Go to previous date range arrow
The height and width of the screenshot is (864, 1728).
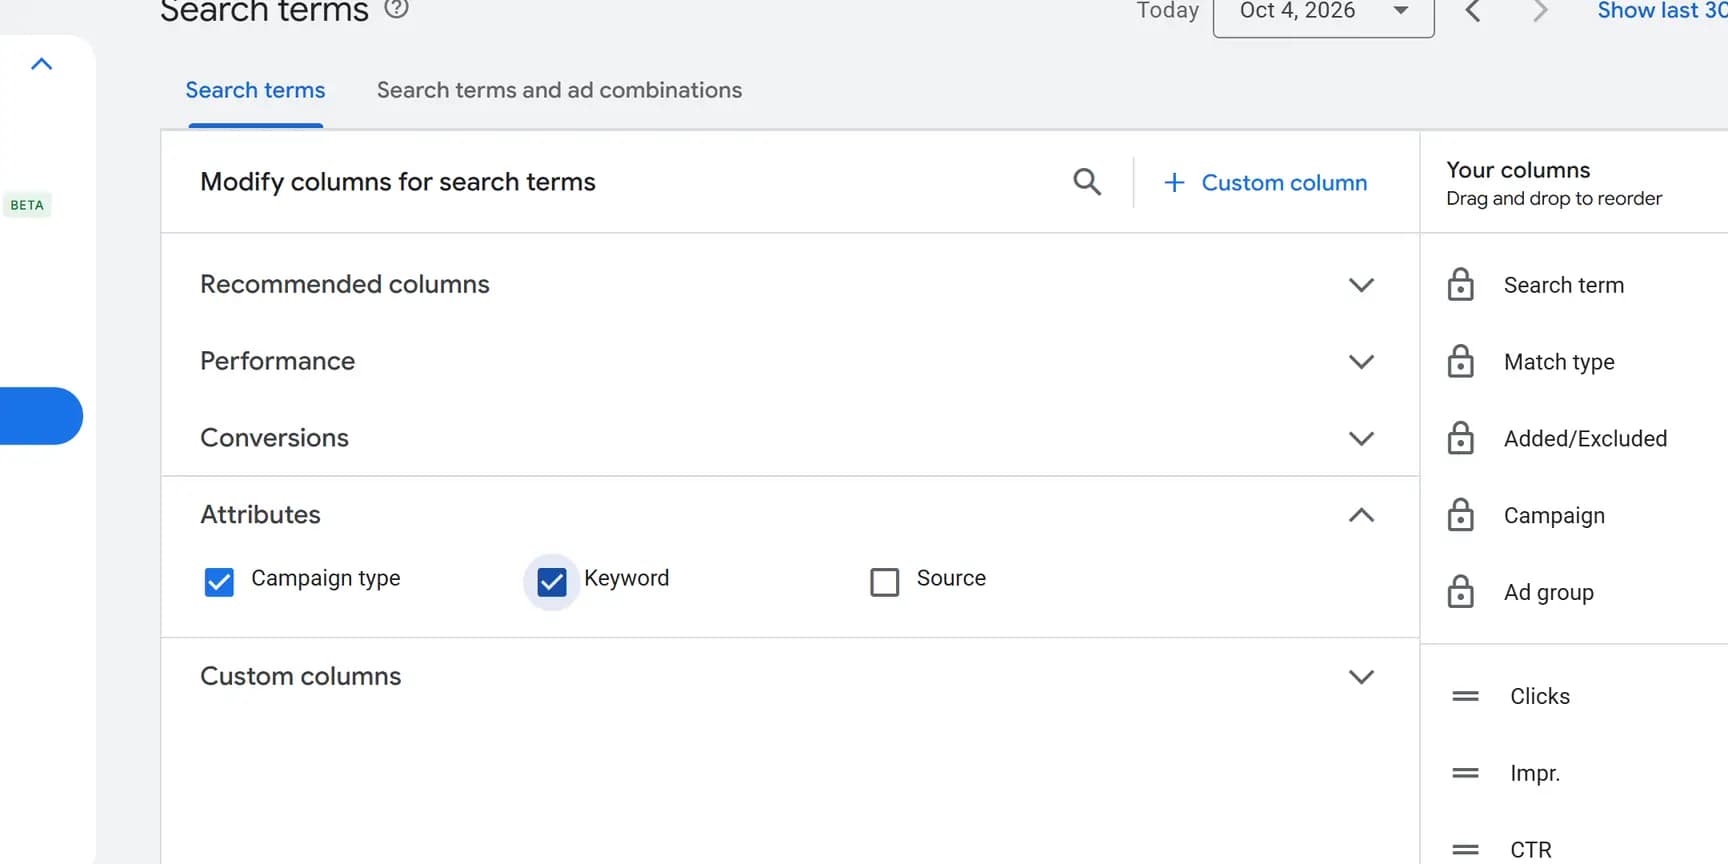[x=1473, y=11]
